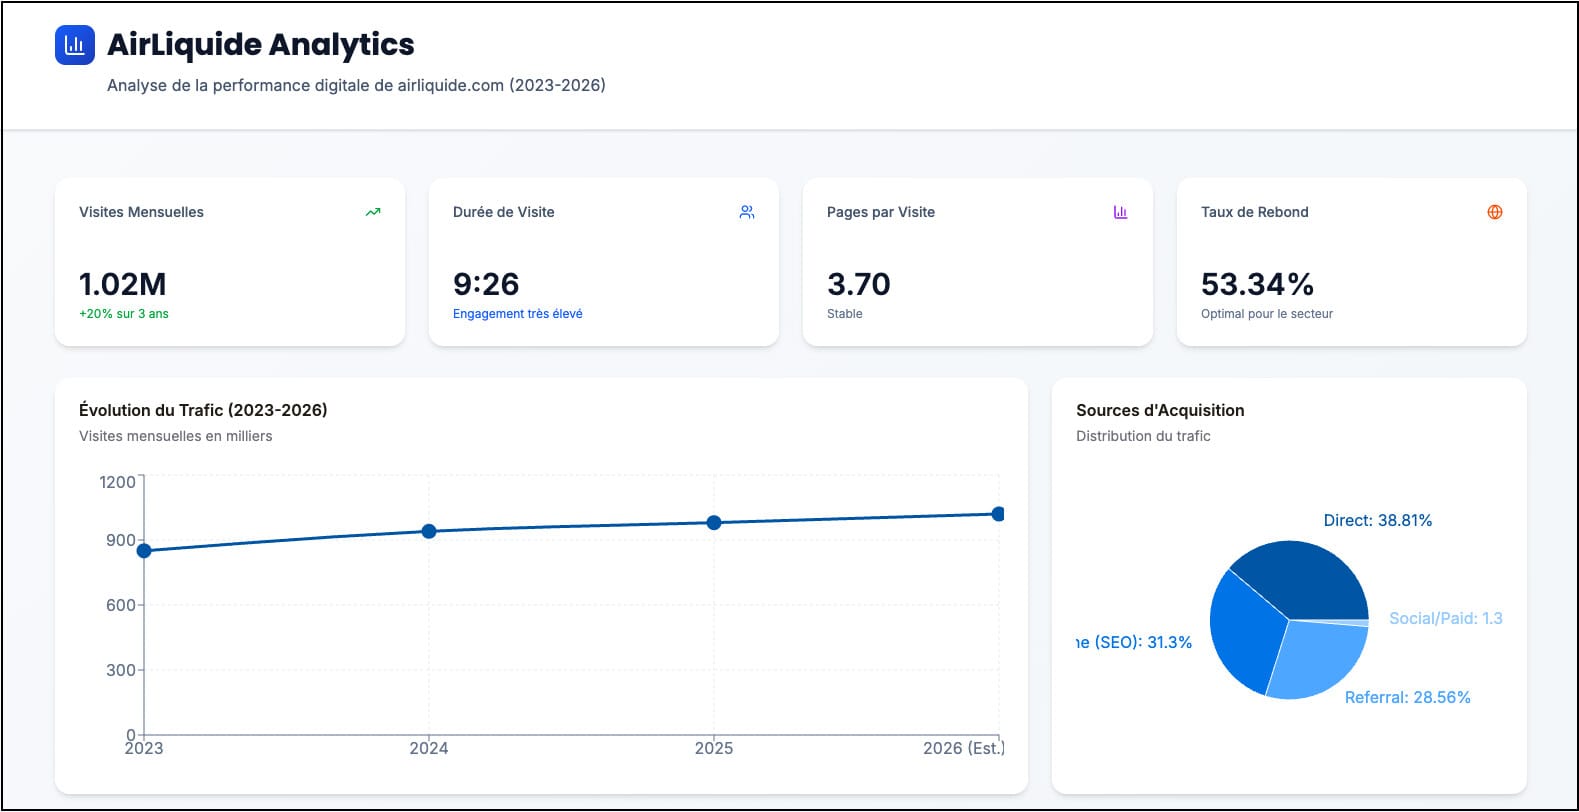Click the 1.02M monthly visits value

pyautogui.click(x=123, y=284)
